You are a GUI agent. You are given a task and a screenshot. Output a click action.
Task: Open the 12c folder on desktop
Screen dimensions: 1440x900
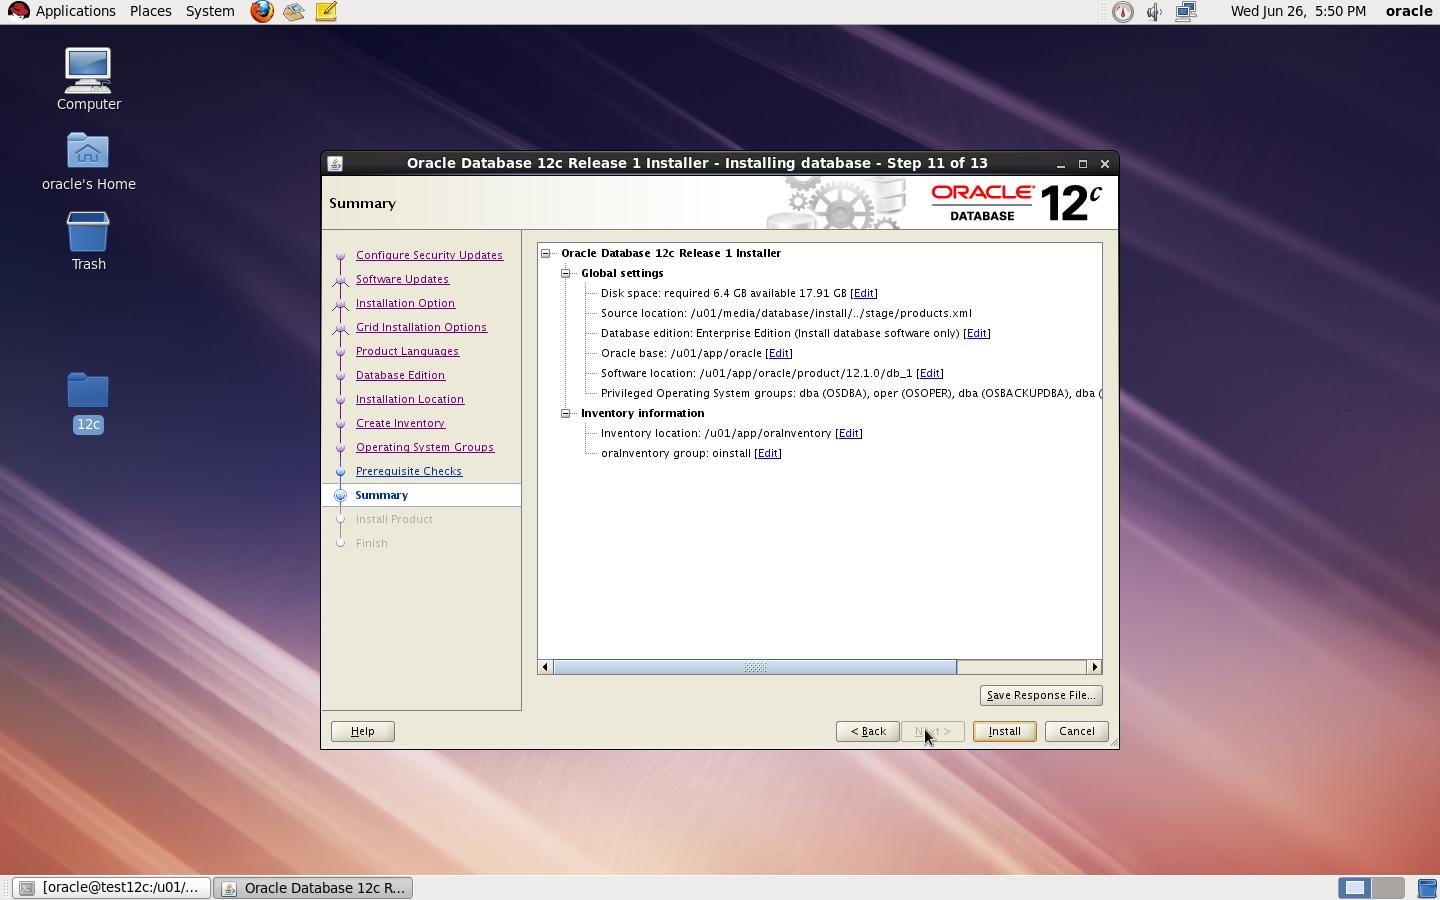pyautogui.click(x=88, y=402)
